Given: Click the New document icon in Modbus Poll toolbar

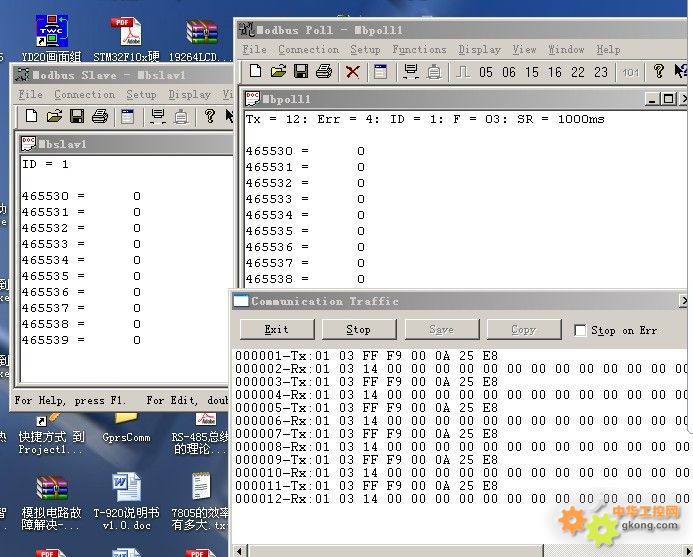Looking at the screenshot, I should point(255,71).
